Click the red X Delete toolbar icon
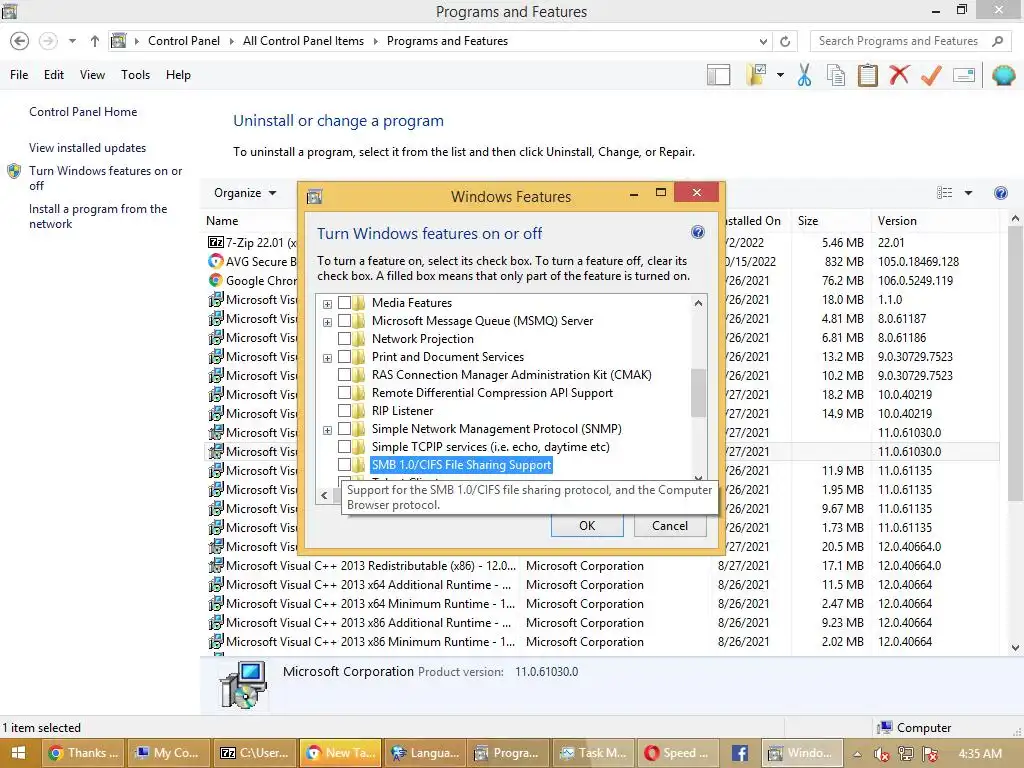Screen dimensions: 1024x768 coord(899,74)
